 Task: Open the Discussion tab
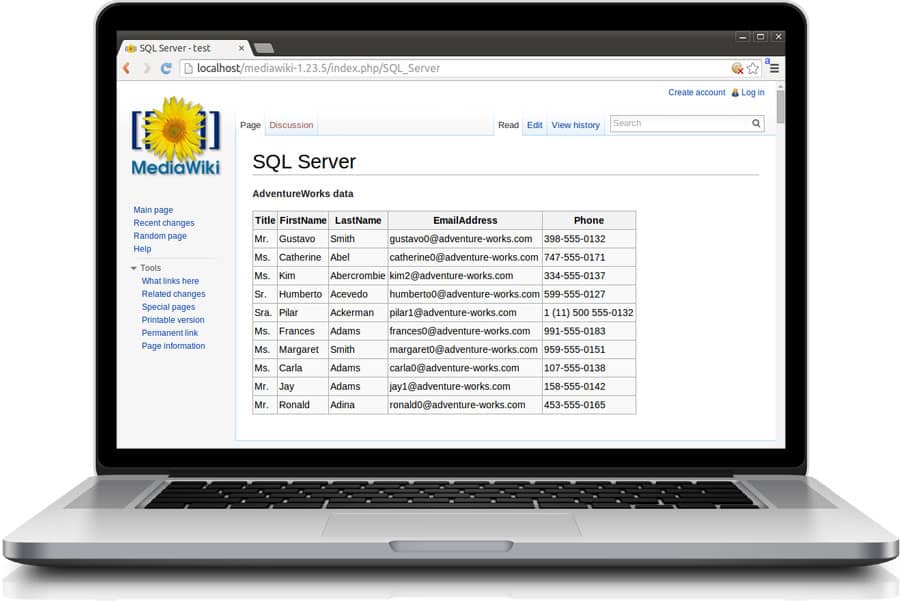coord(291,125)
